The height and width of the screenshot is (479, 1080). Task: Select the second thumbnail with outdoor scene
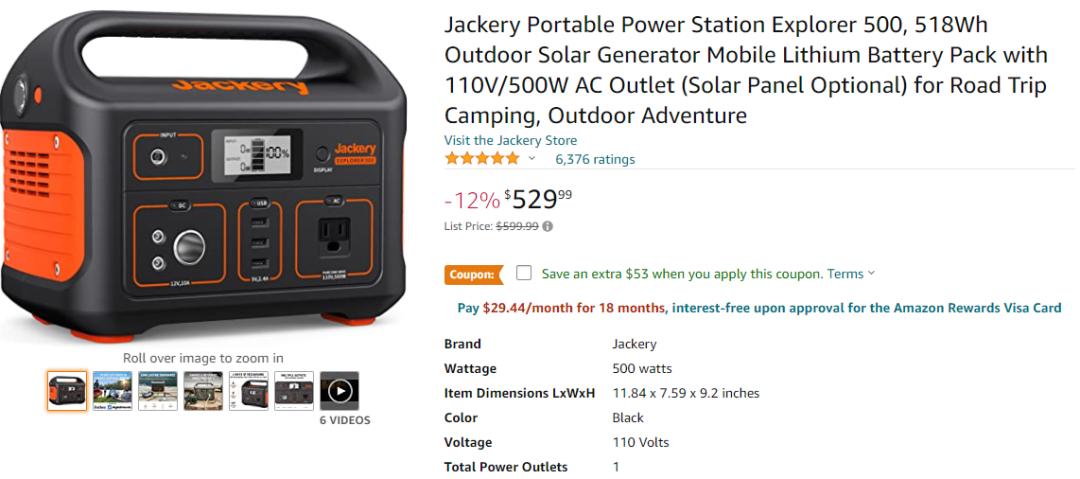click(x=112, y=391)
